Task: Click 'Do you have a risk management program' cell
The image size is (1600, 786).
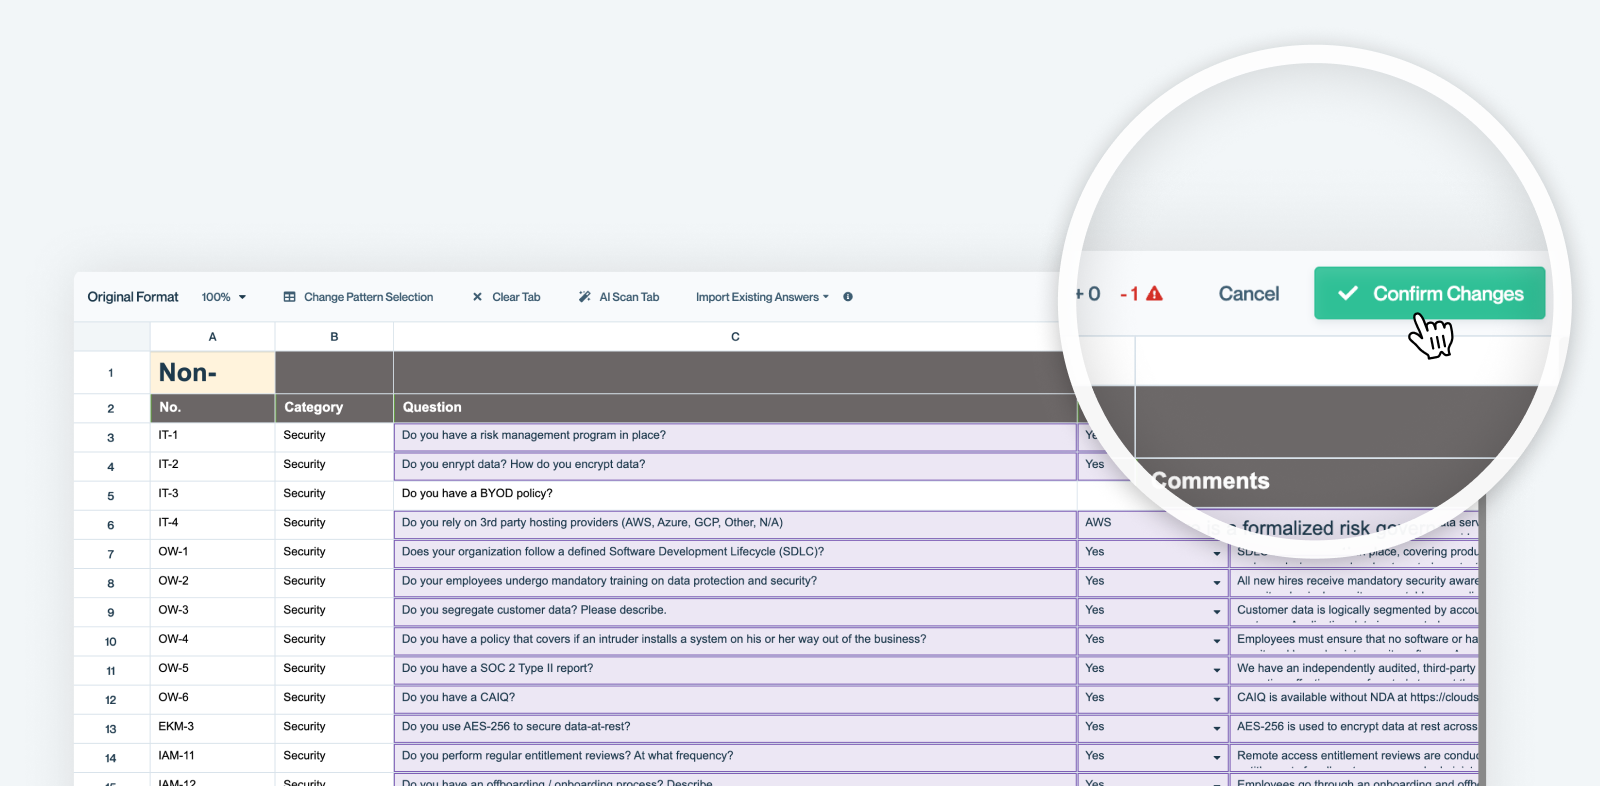Action: click(735, 437)
